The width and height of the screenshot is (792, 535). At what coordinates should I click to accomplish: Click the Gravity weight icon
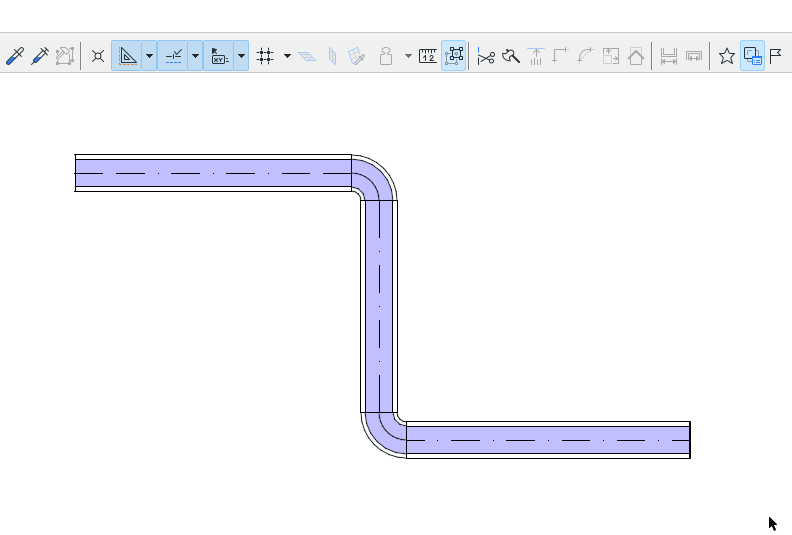point(386,56)
